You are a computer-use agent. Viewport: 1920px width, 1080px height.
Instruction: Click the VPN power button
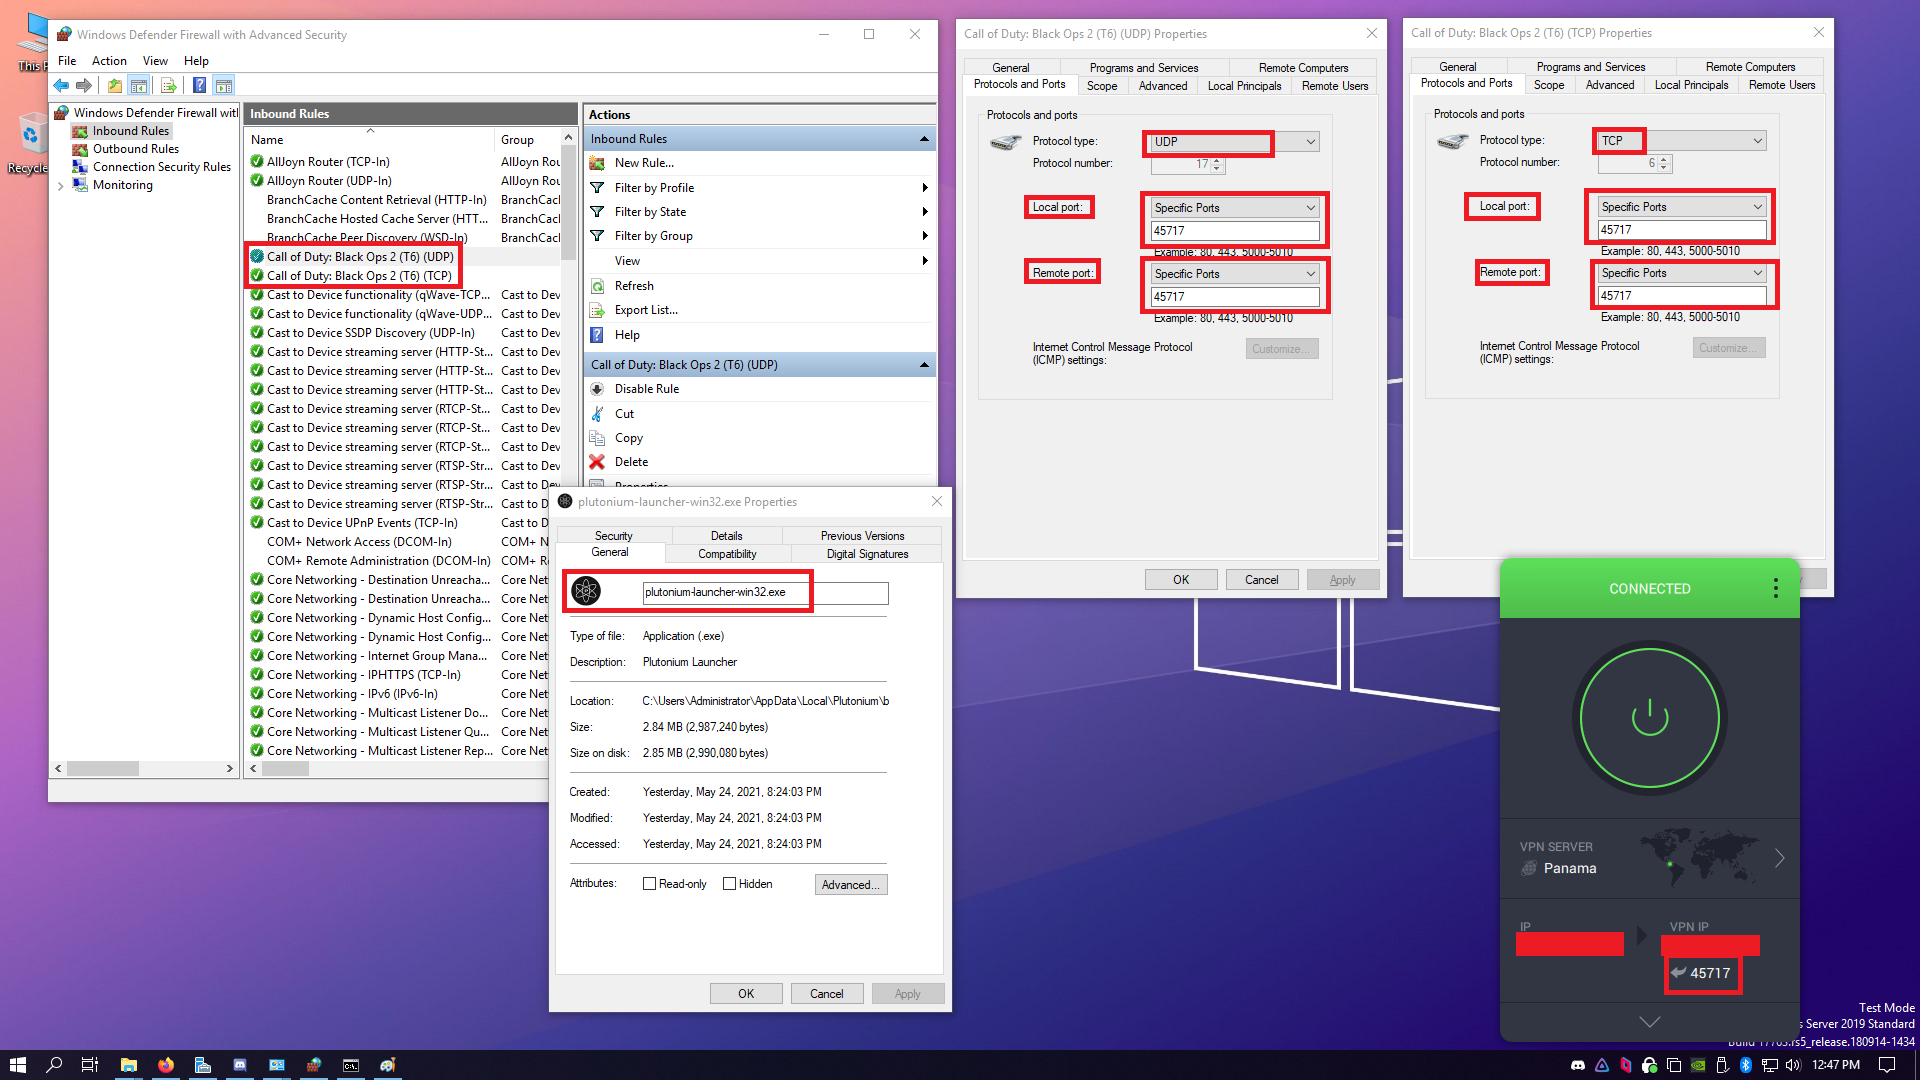(x=1649, y=717)
